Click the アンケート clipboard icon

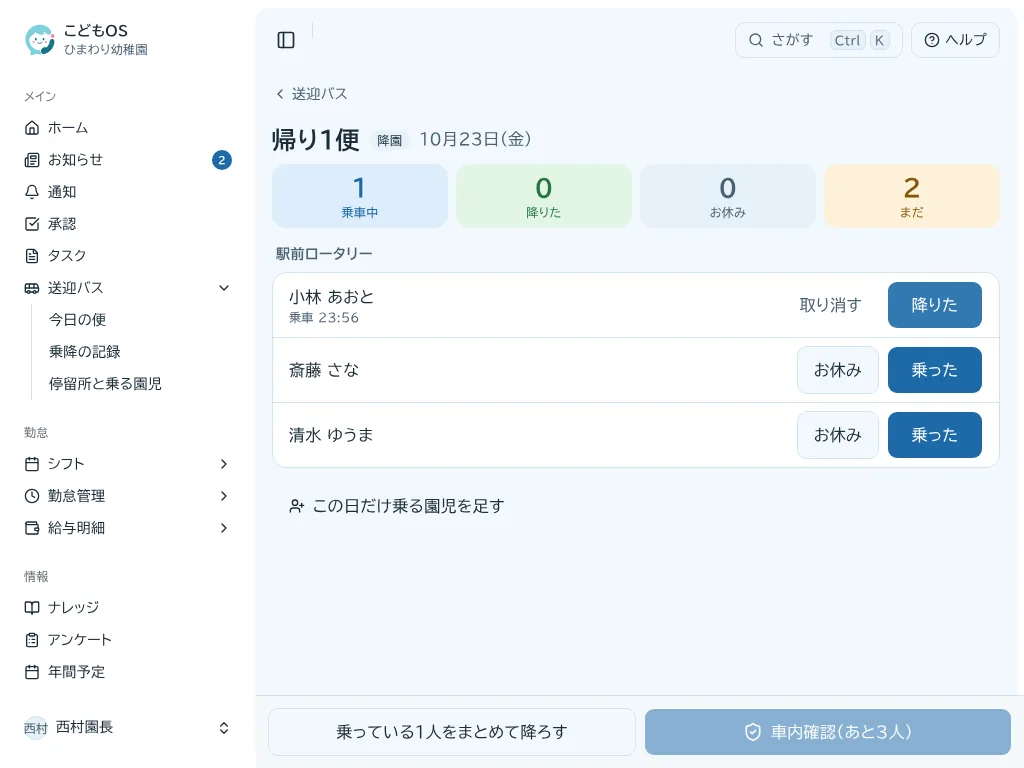click(32, 639)
